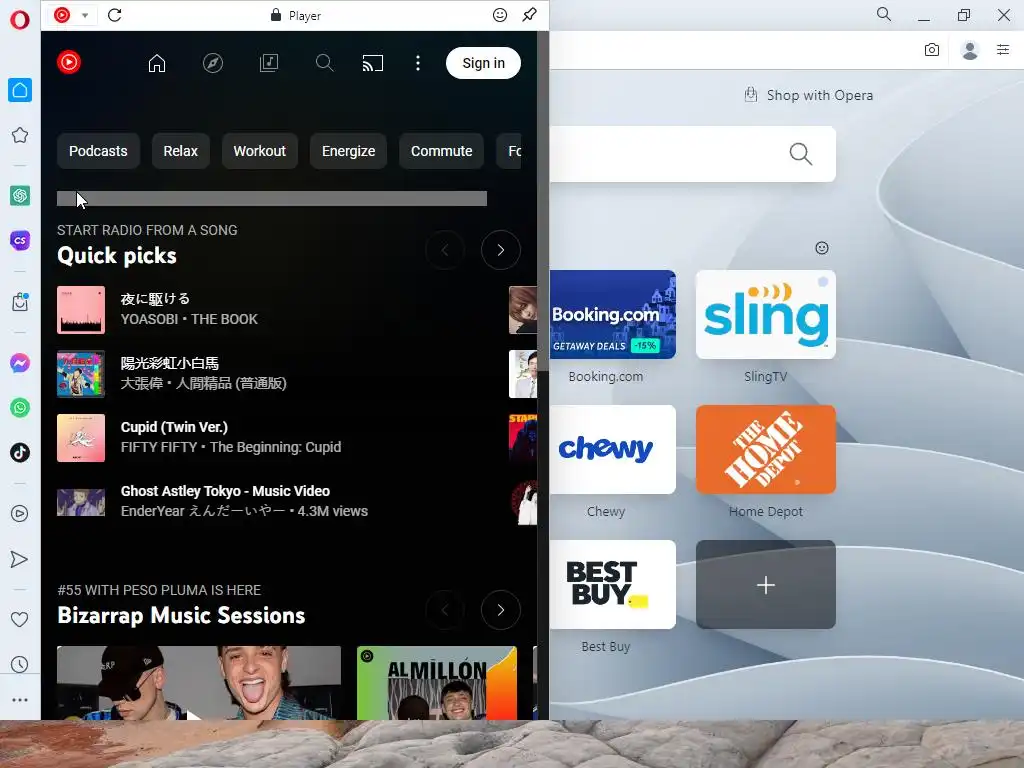Open the History clock sidebar icon
1024x768 pixels.
[20, 665]
